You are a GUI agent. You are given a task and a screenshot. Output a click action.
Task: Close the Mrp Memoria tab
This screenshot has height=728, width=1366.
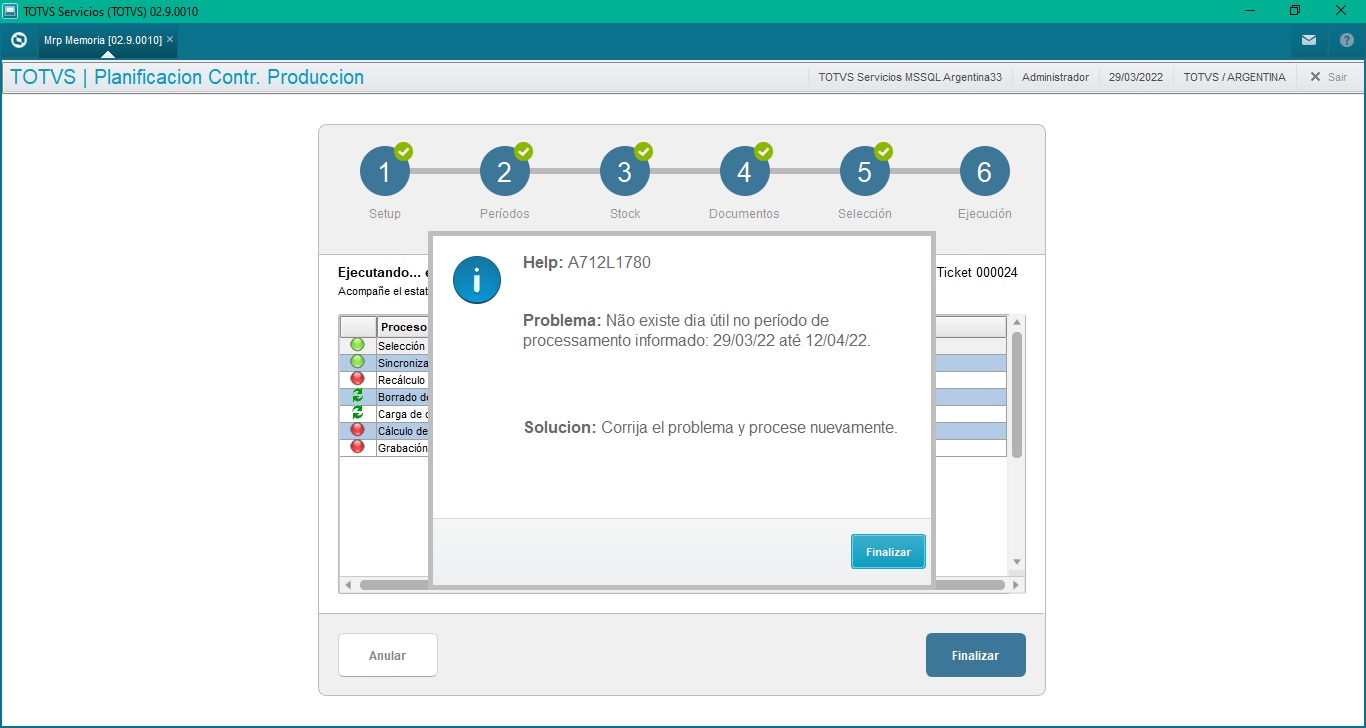click(170, 39)
